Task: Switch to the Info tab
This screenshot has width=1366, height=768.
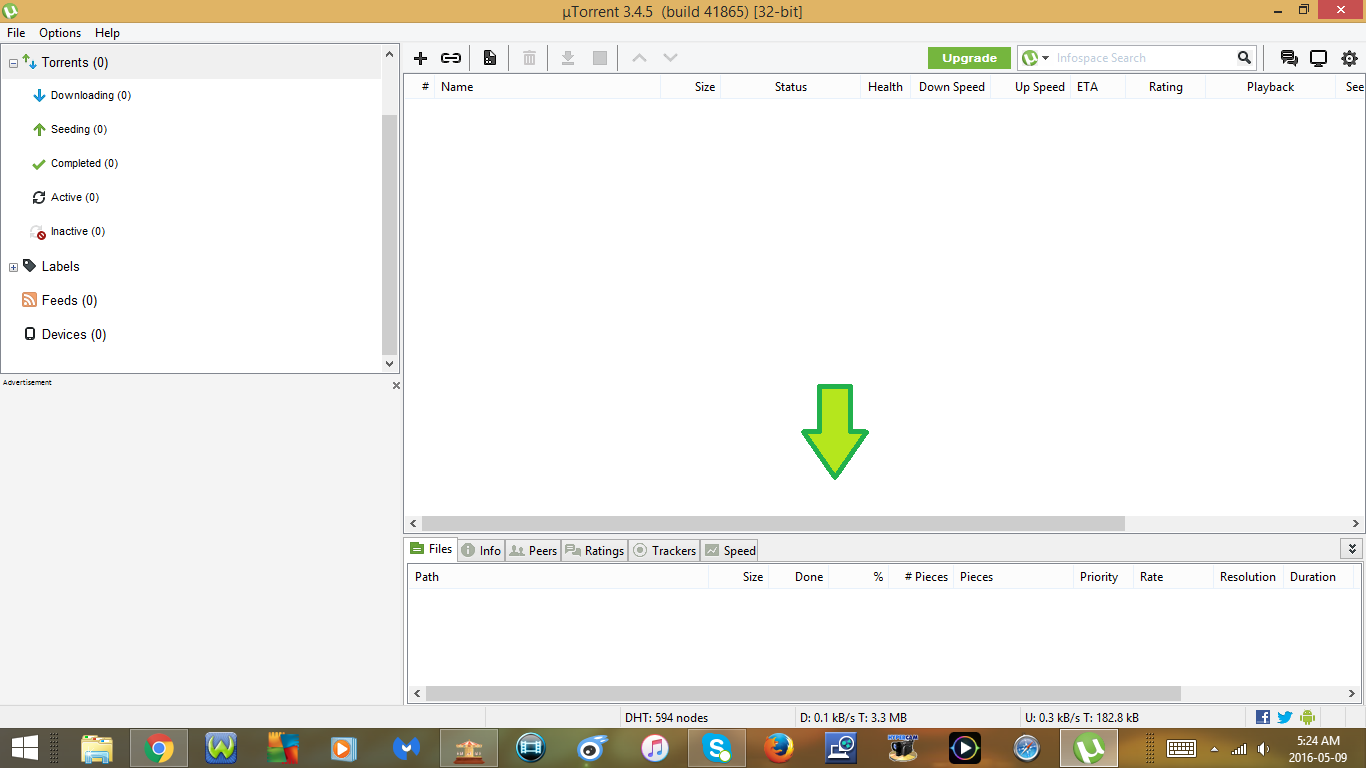Action: click(x=481, y=550)
